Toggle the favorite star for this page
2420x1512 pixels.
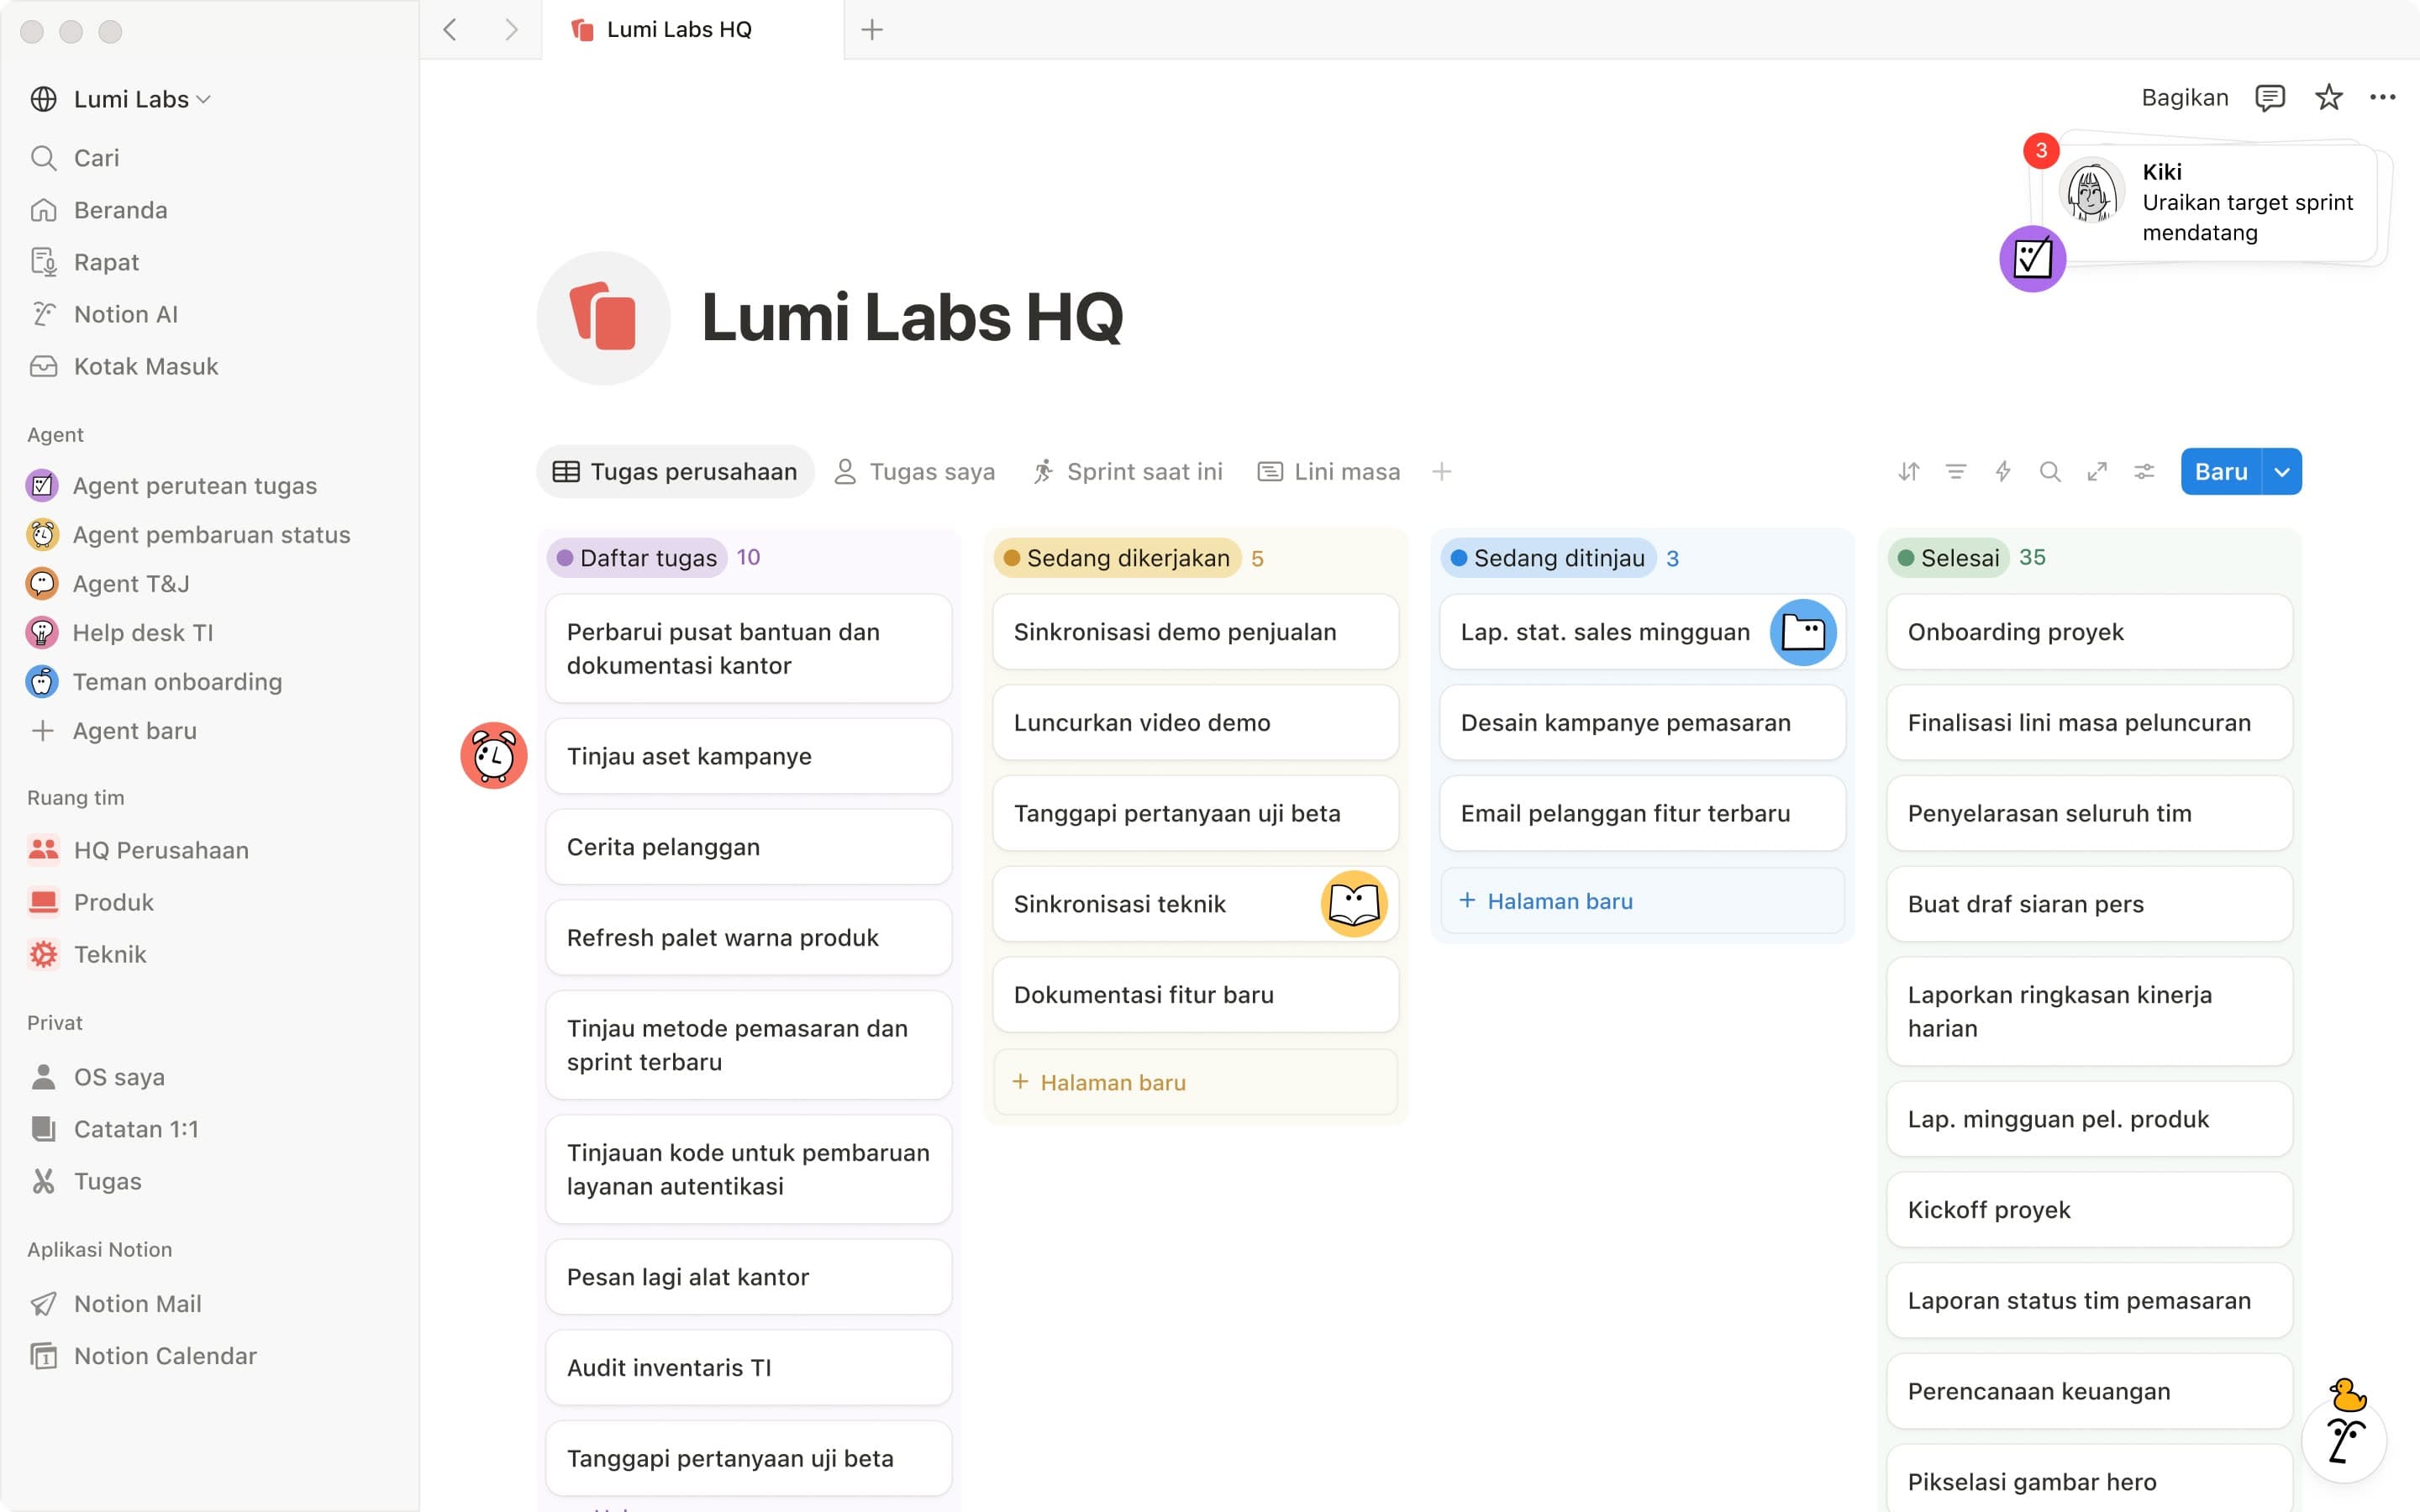(x=2328, y=97)
